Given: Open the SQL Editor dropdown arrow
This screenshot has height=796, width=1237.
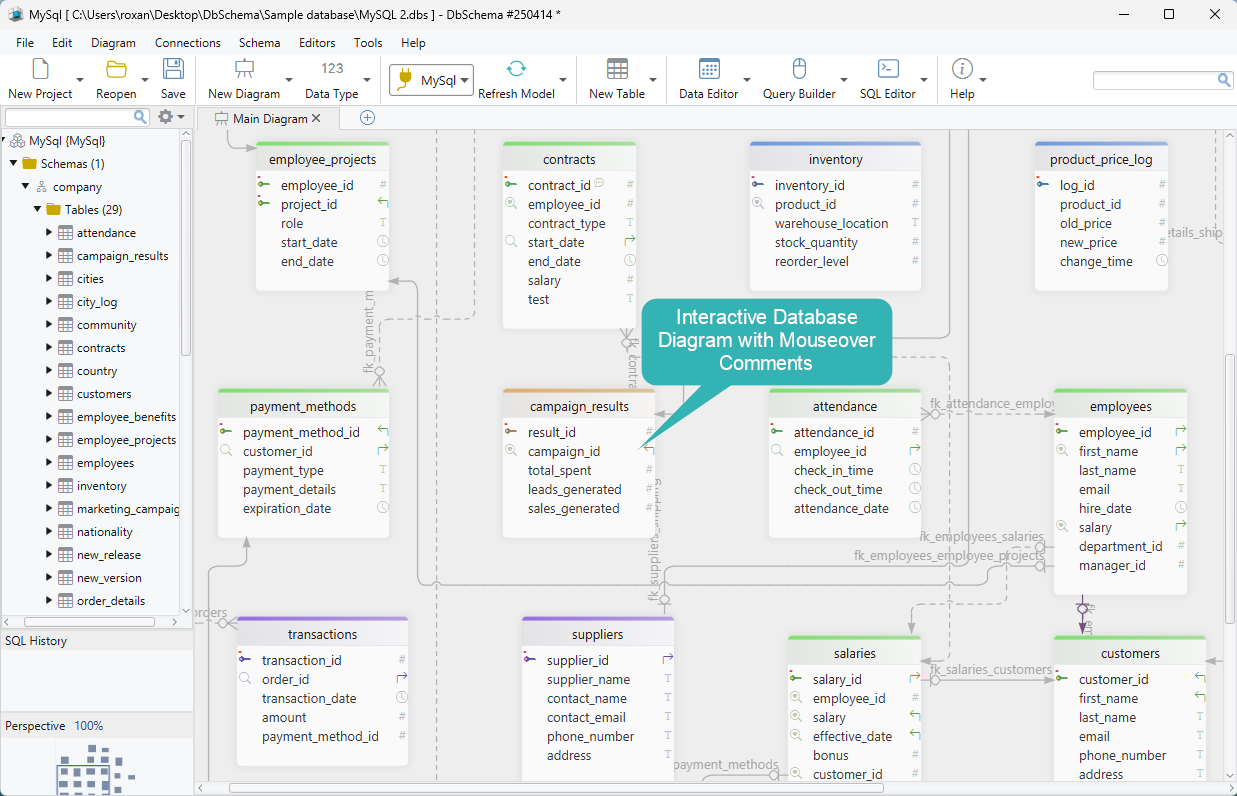Looking at the screenshot, I should click(924, 80).
